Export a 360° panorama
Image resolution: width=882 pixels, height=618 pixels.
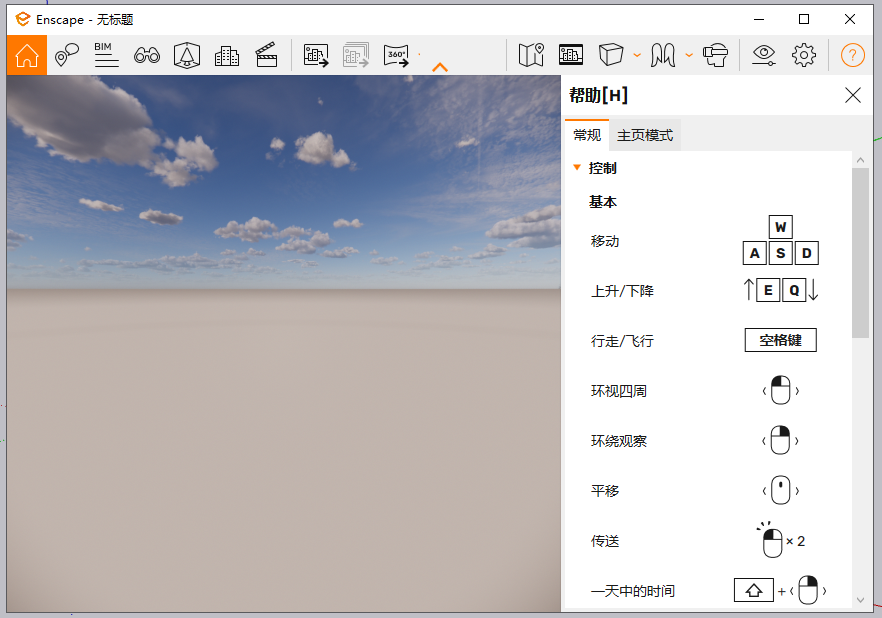click(396, 55)
